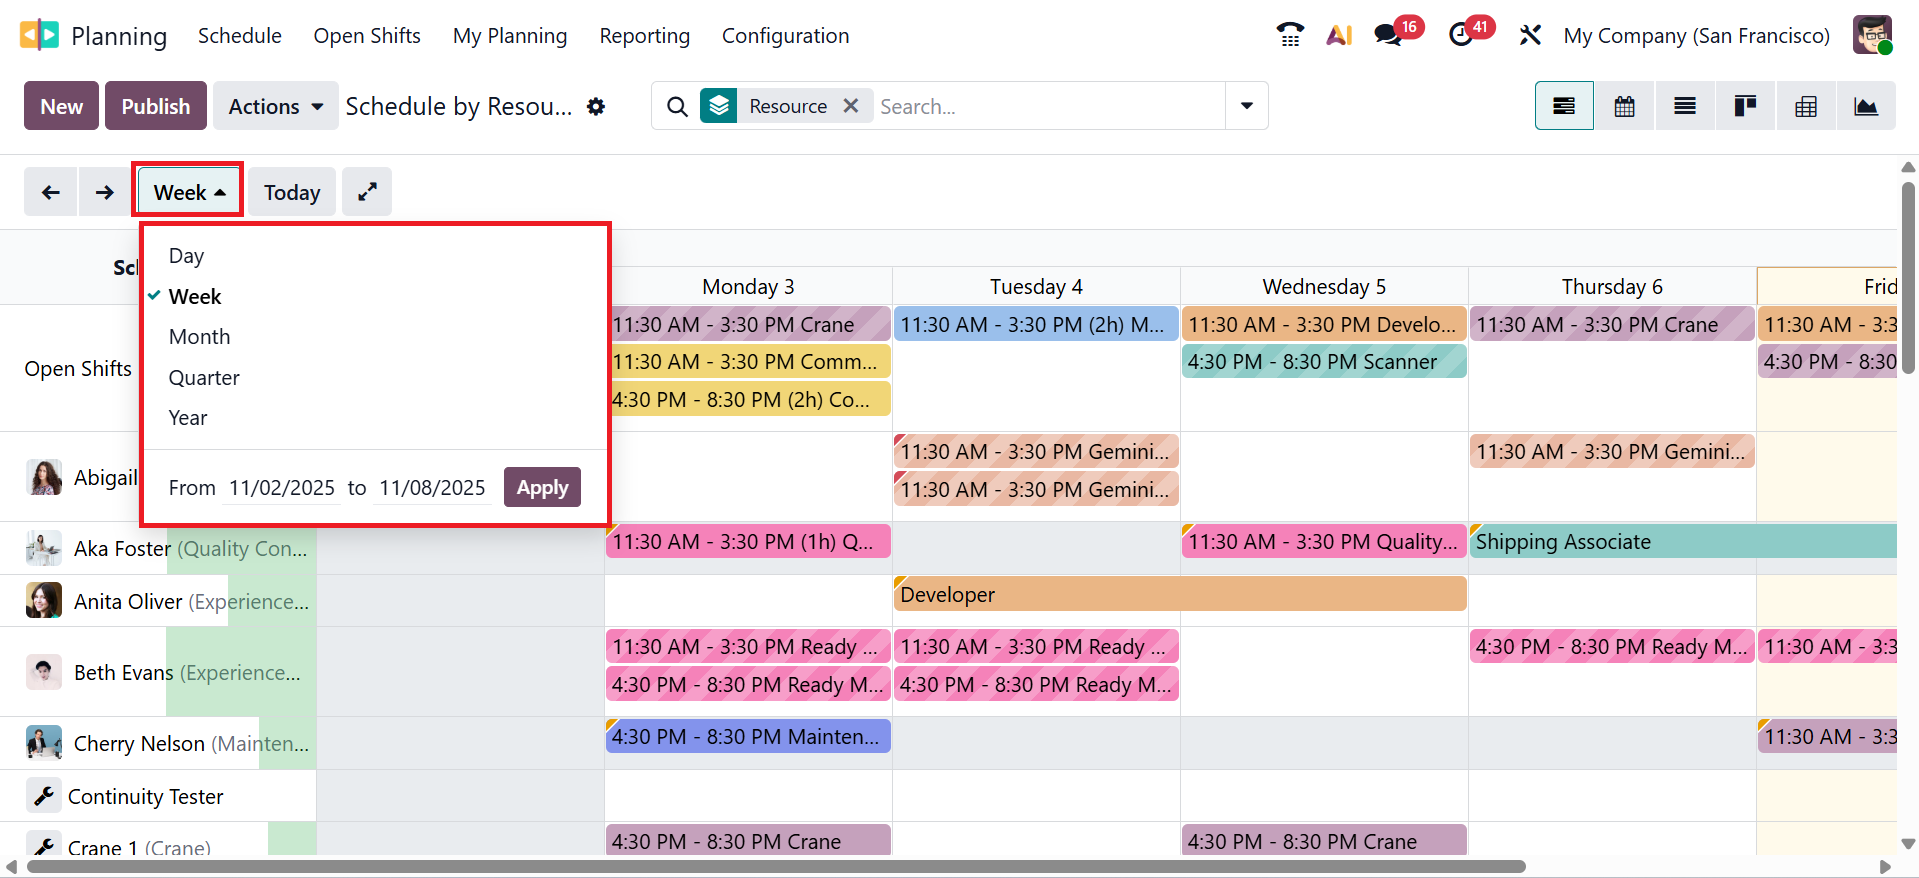Click the Apply date range button

(x=542, y=488)
